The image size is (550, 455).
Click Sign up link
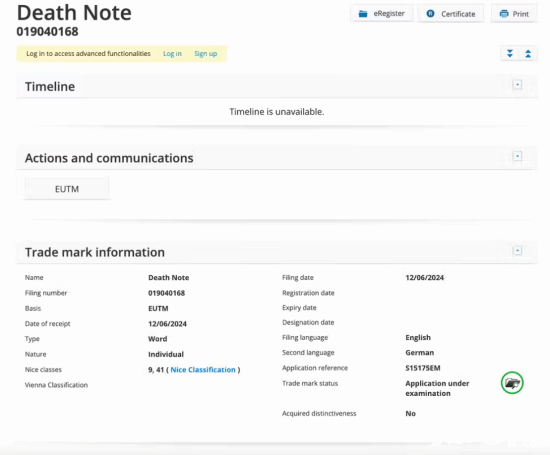point(206,54)
